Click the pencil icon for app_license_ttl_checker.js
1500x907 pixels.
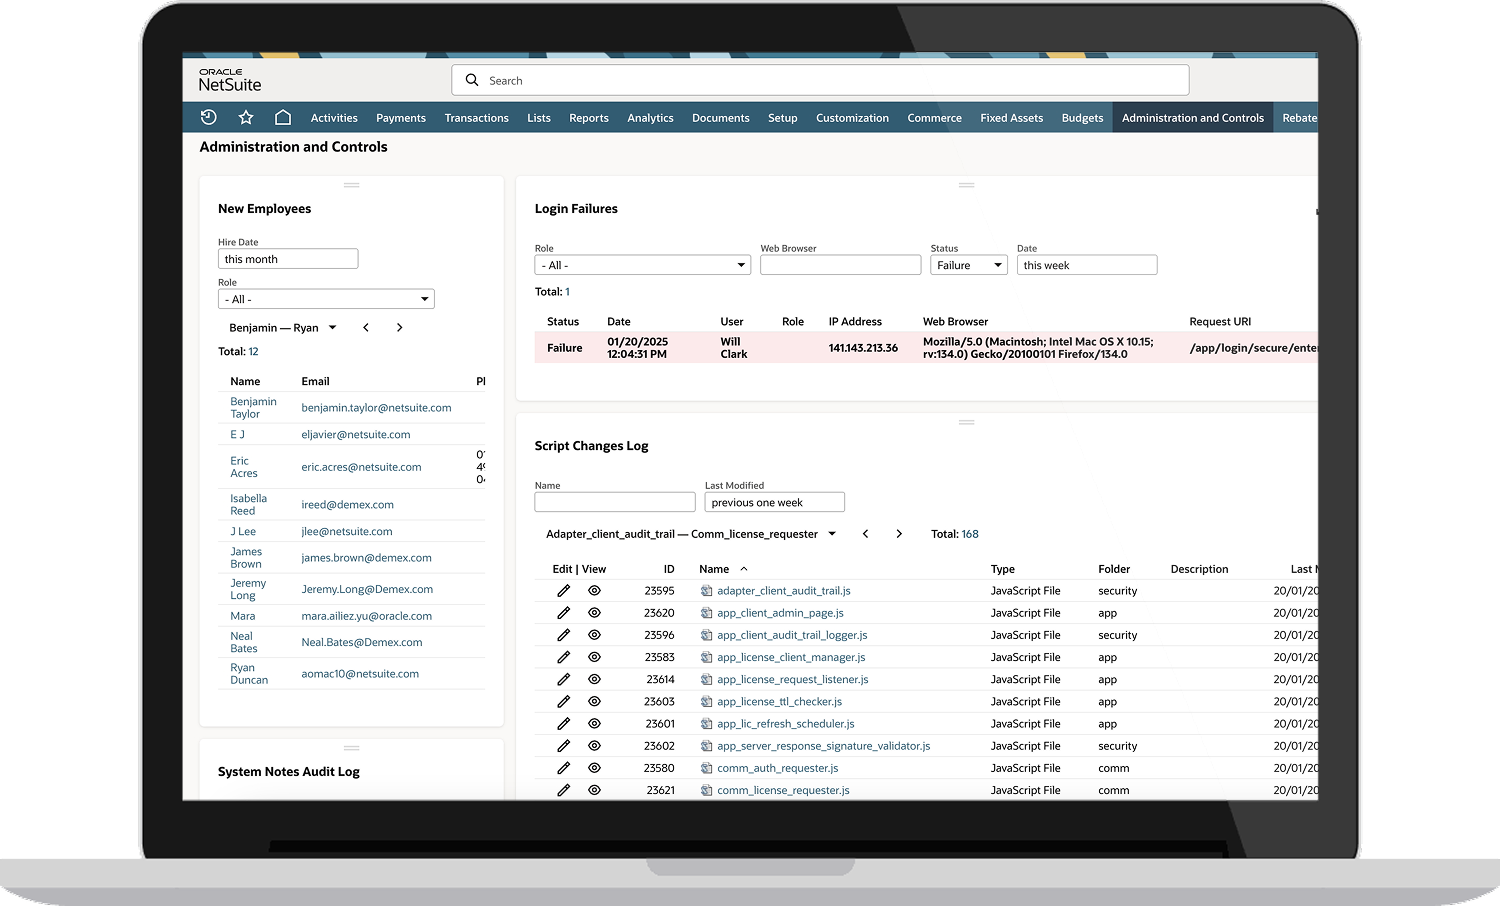click(x=563, y=701)
